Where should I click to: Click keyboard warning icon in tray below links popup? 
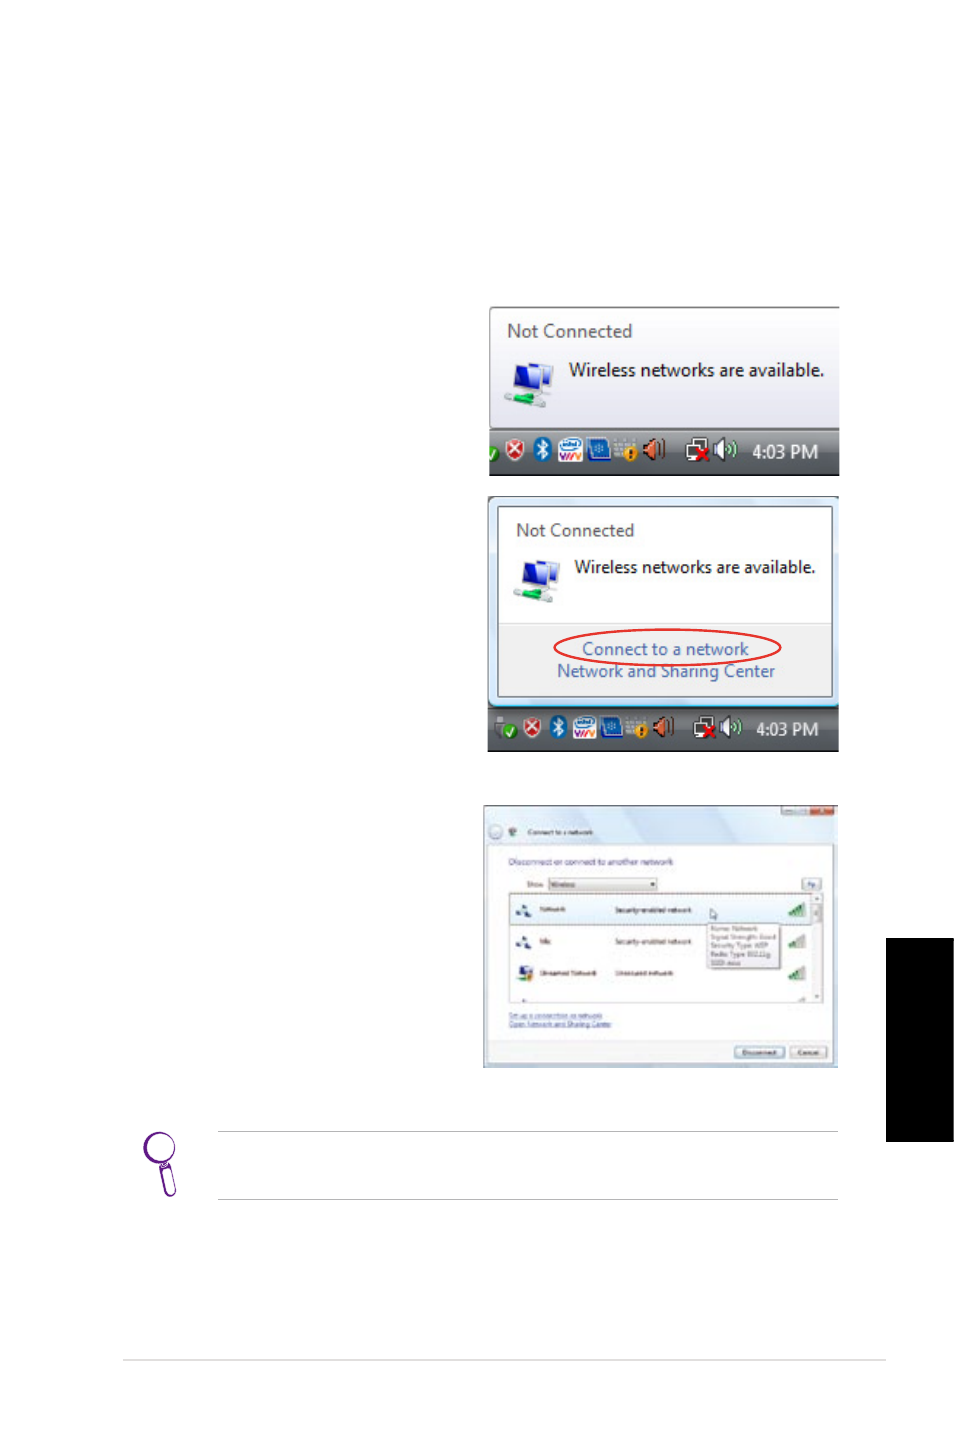click(x=637, y=729)
